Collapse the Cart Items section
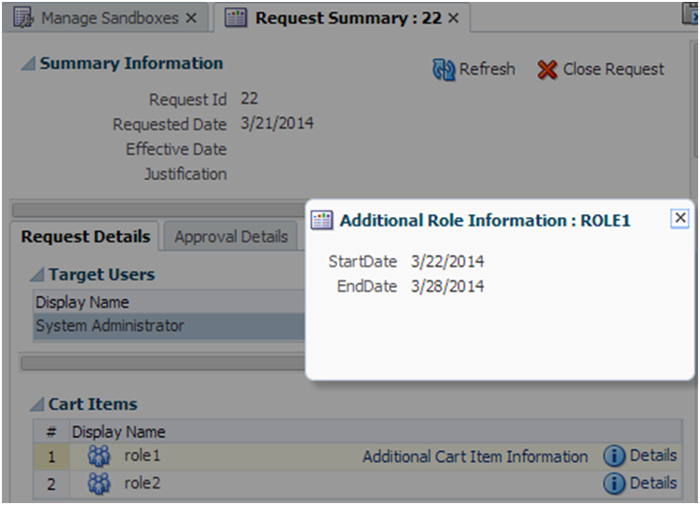The image size is (700, 505). (38, 405)
